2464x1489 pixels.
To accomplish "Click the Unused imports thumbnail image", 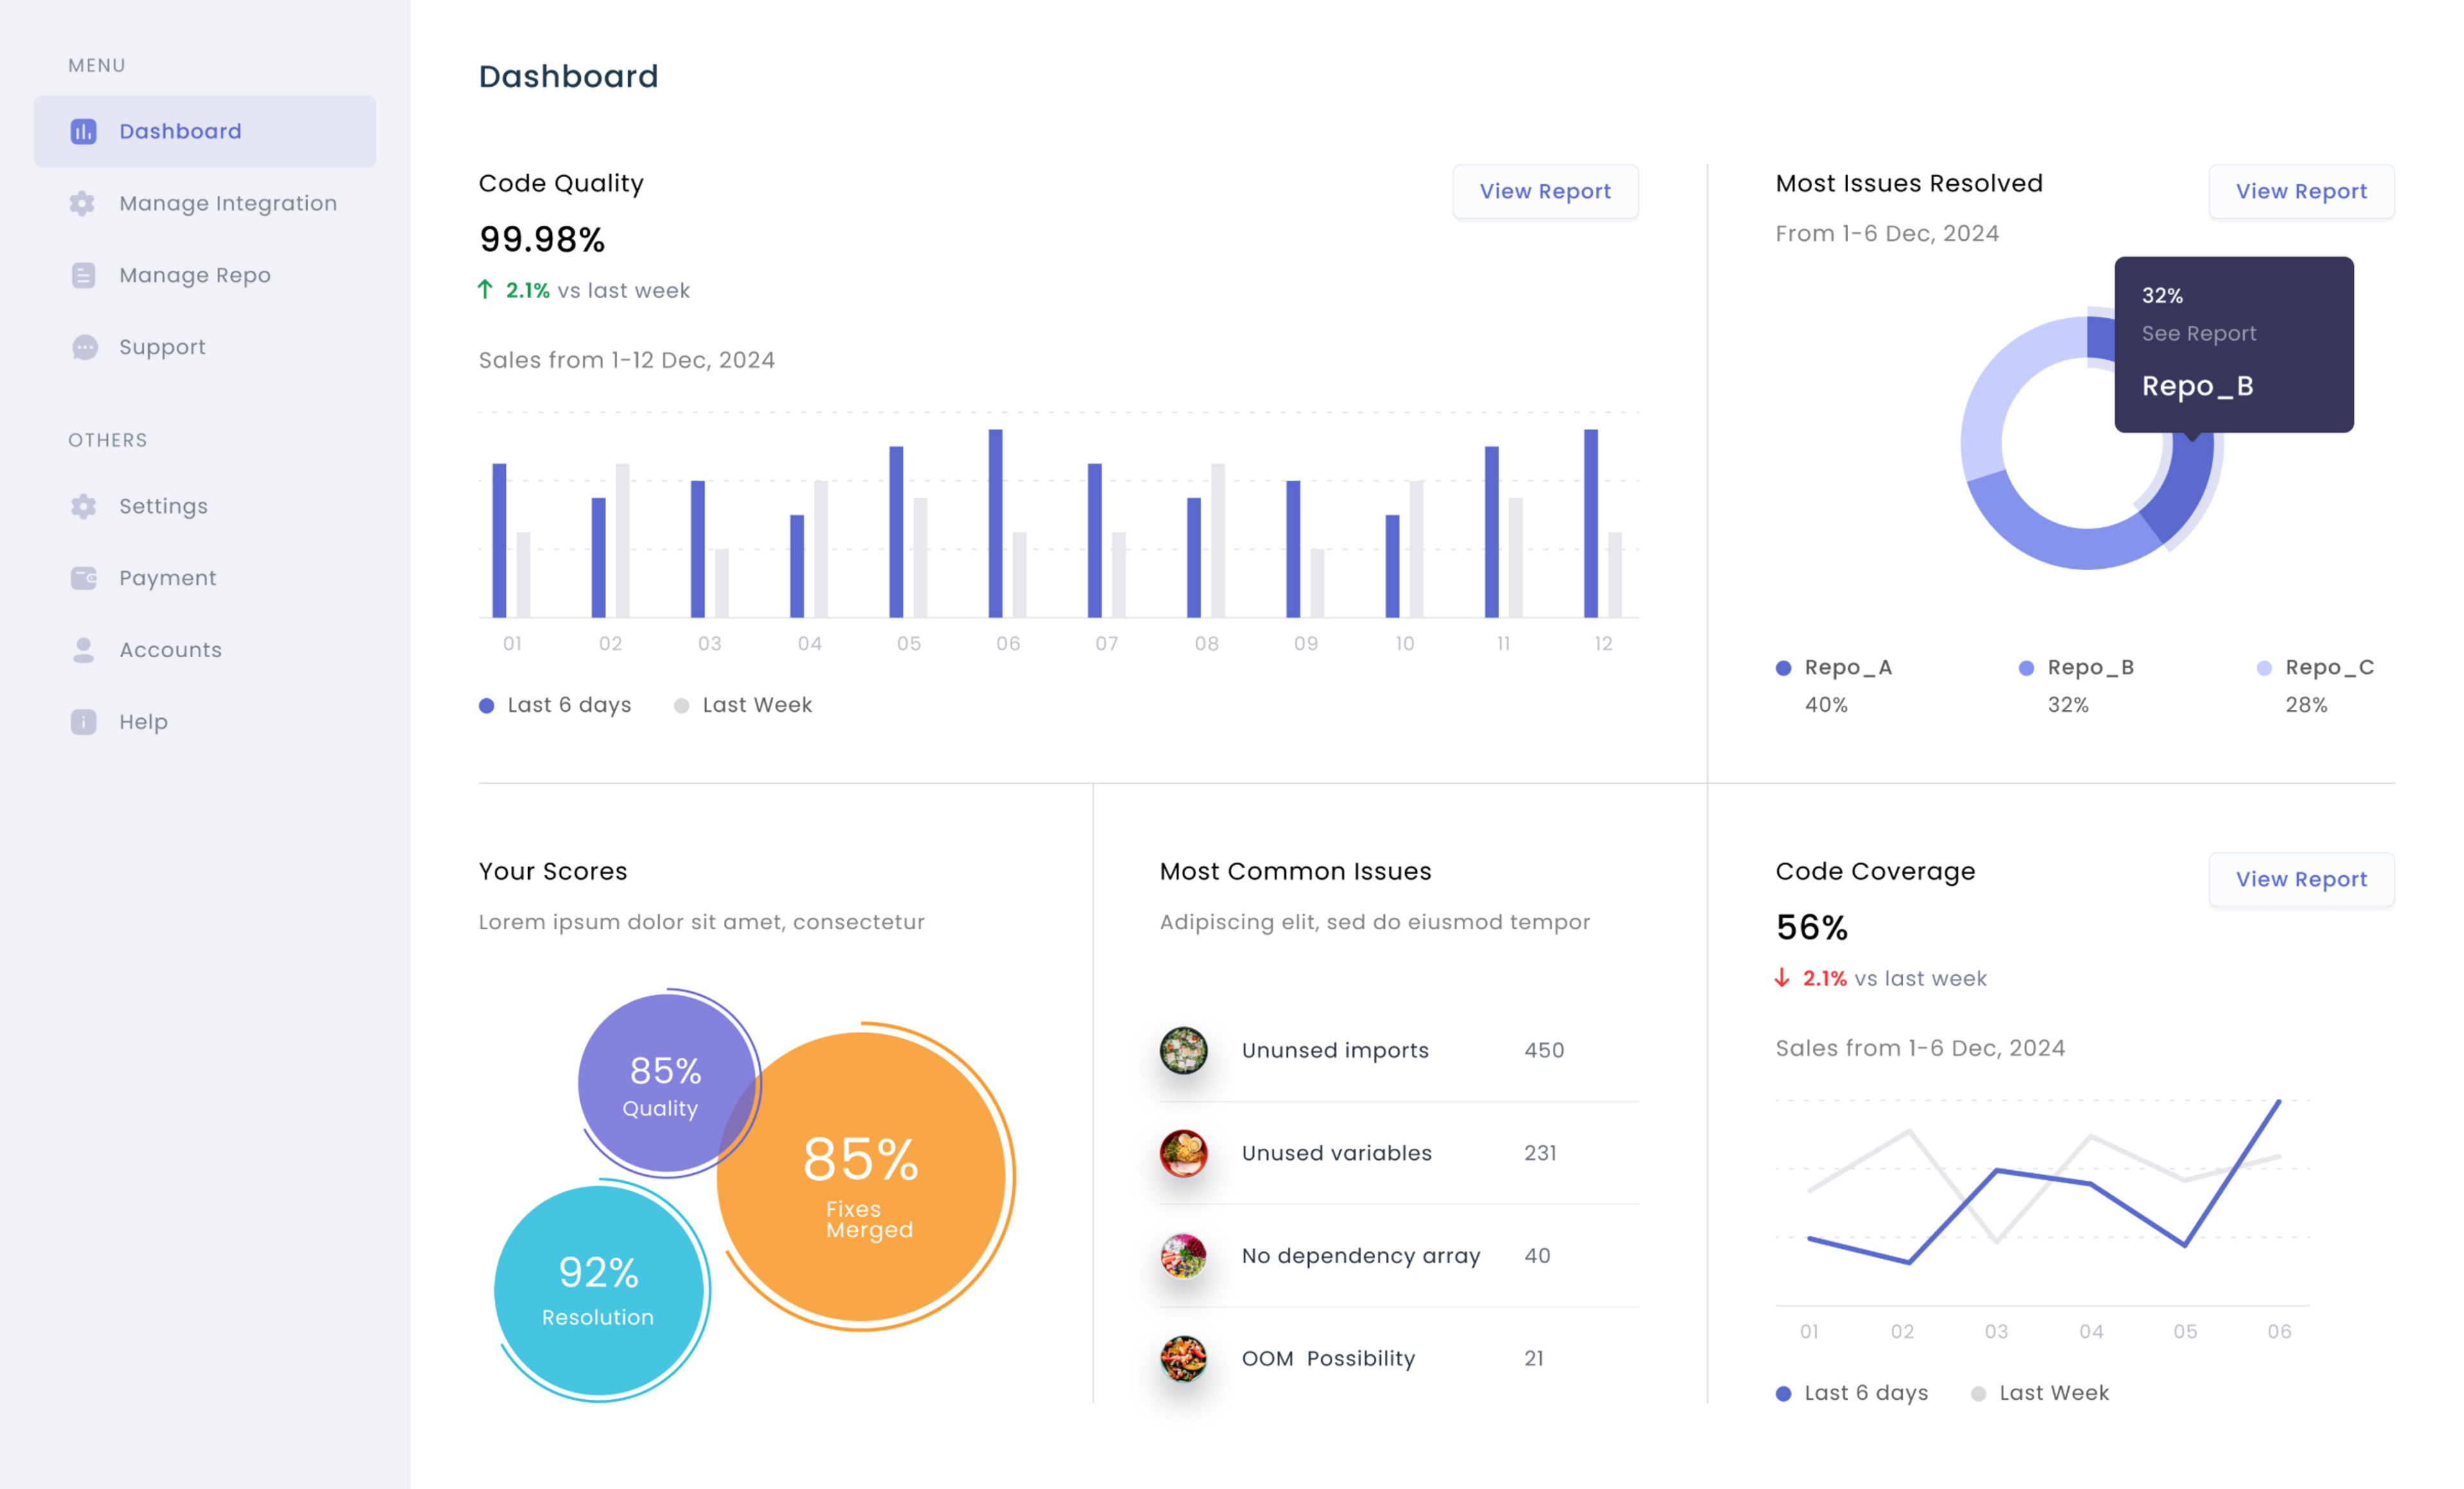I will 1183,1050.
